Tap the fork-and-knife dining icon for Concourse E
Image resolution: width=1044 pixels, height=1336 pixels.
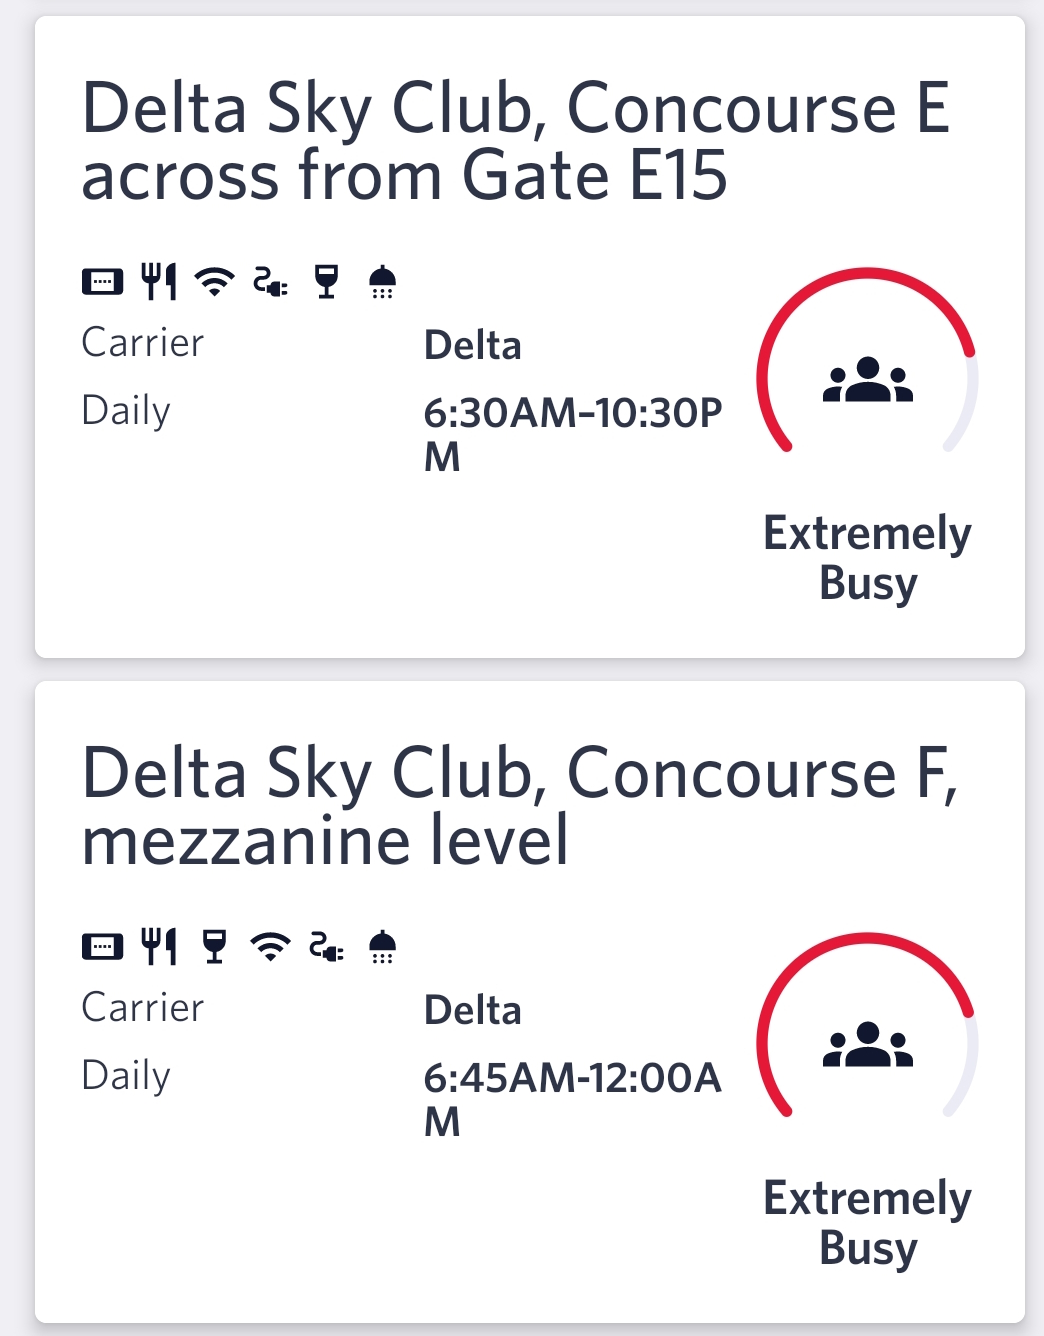158,282
